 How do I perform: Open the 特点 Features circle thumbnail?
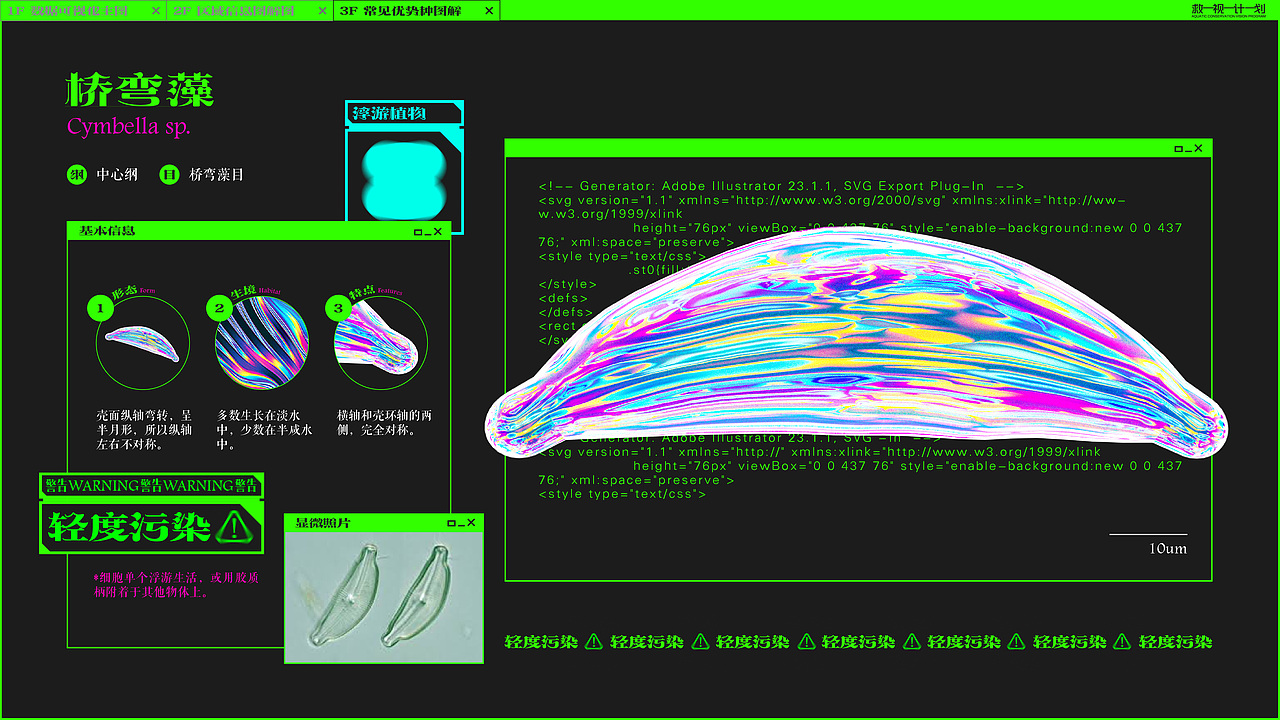pyautogui.click(x=381, y=343)
